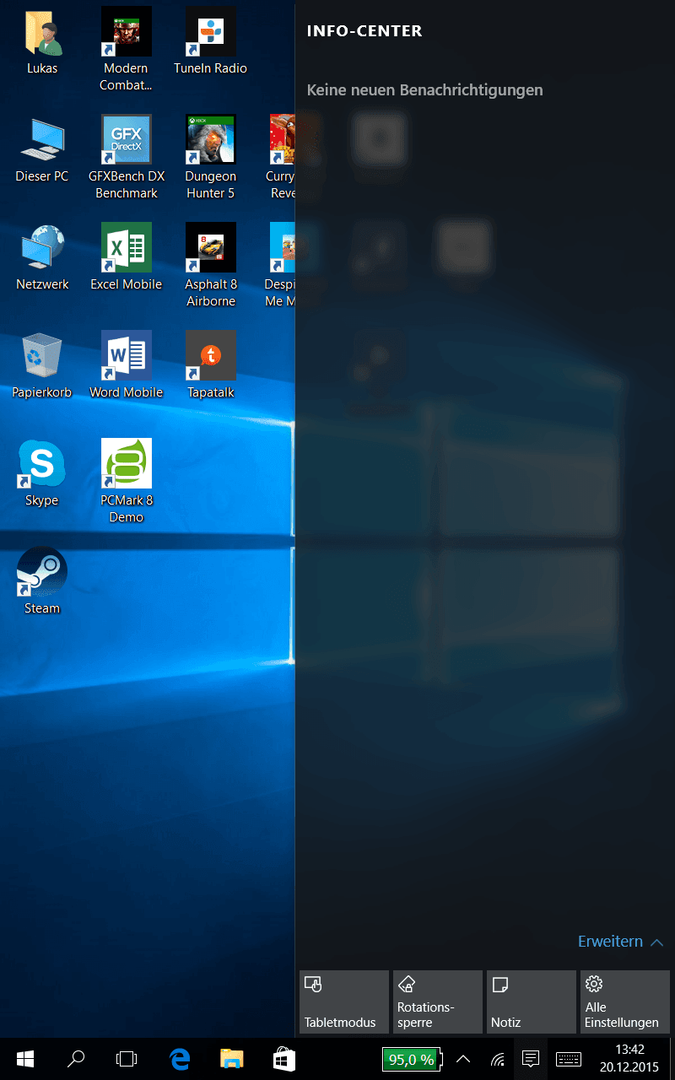Open Netzwerk desktop icon

[x=42, y=256]
